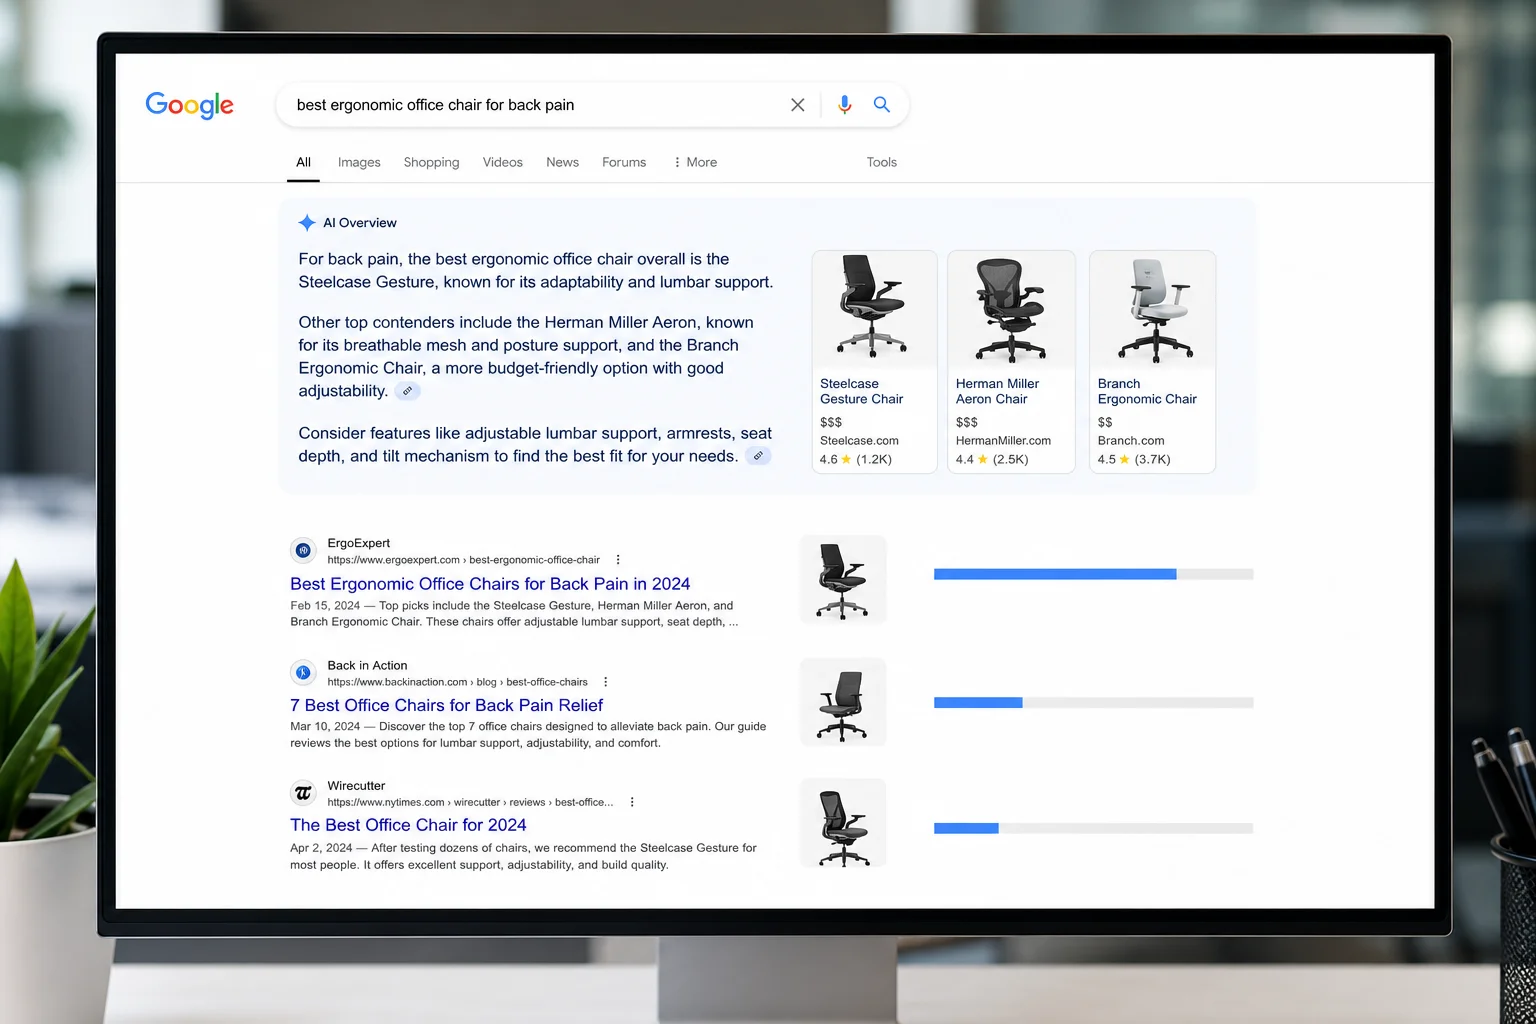
Task: Click the $$$ price under Steelcase Gesture
Action: (x=831, y=422)
